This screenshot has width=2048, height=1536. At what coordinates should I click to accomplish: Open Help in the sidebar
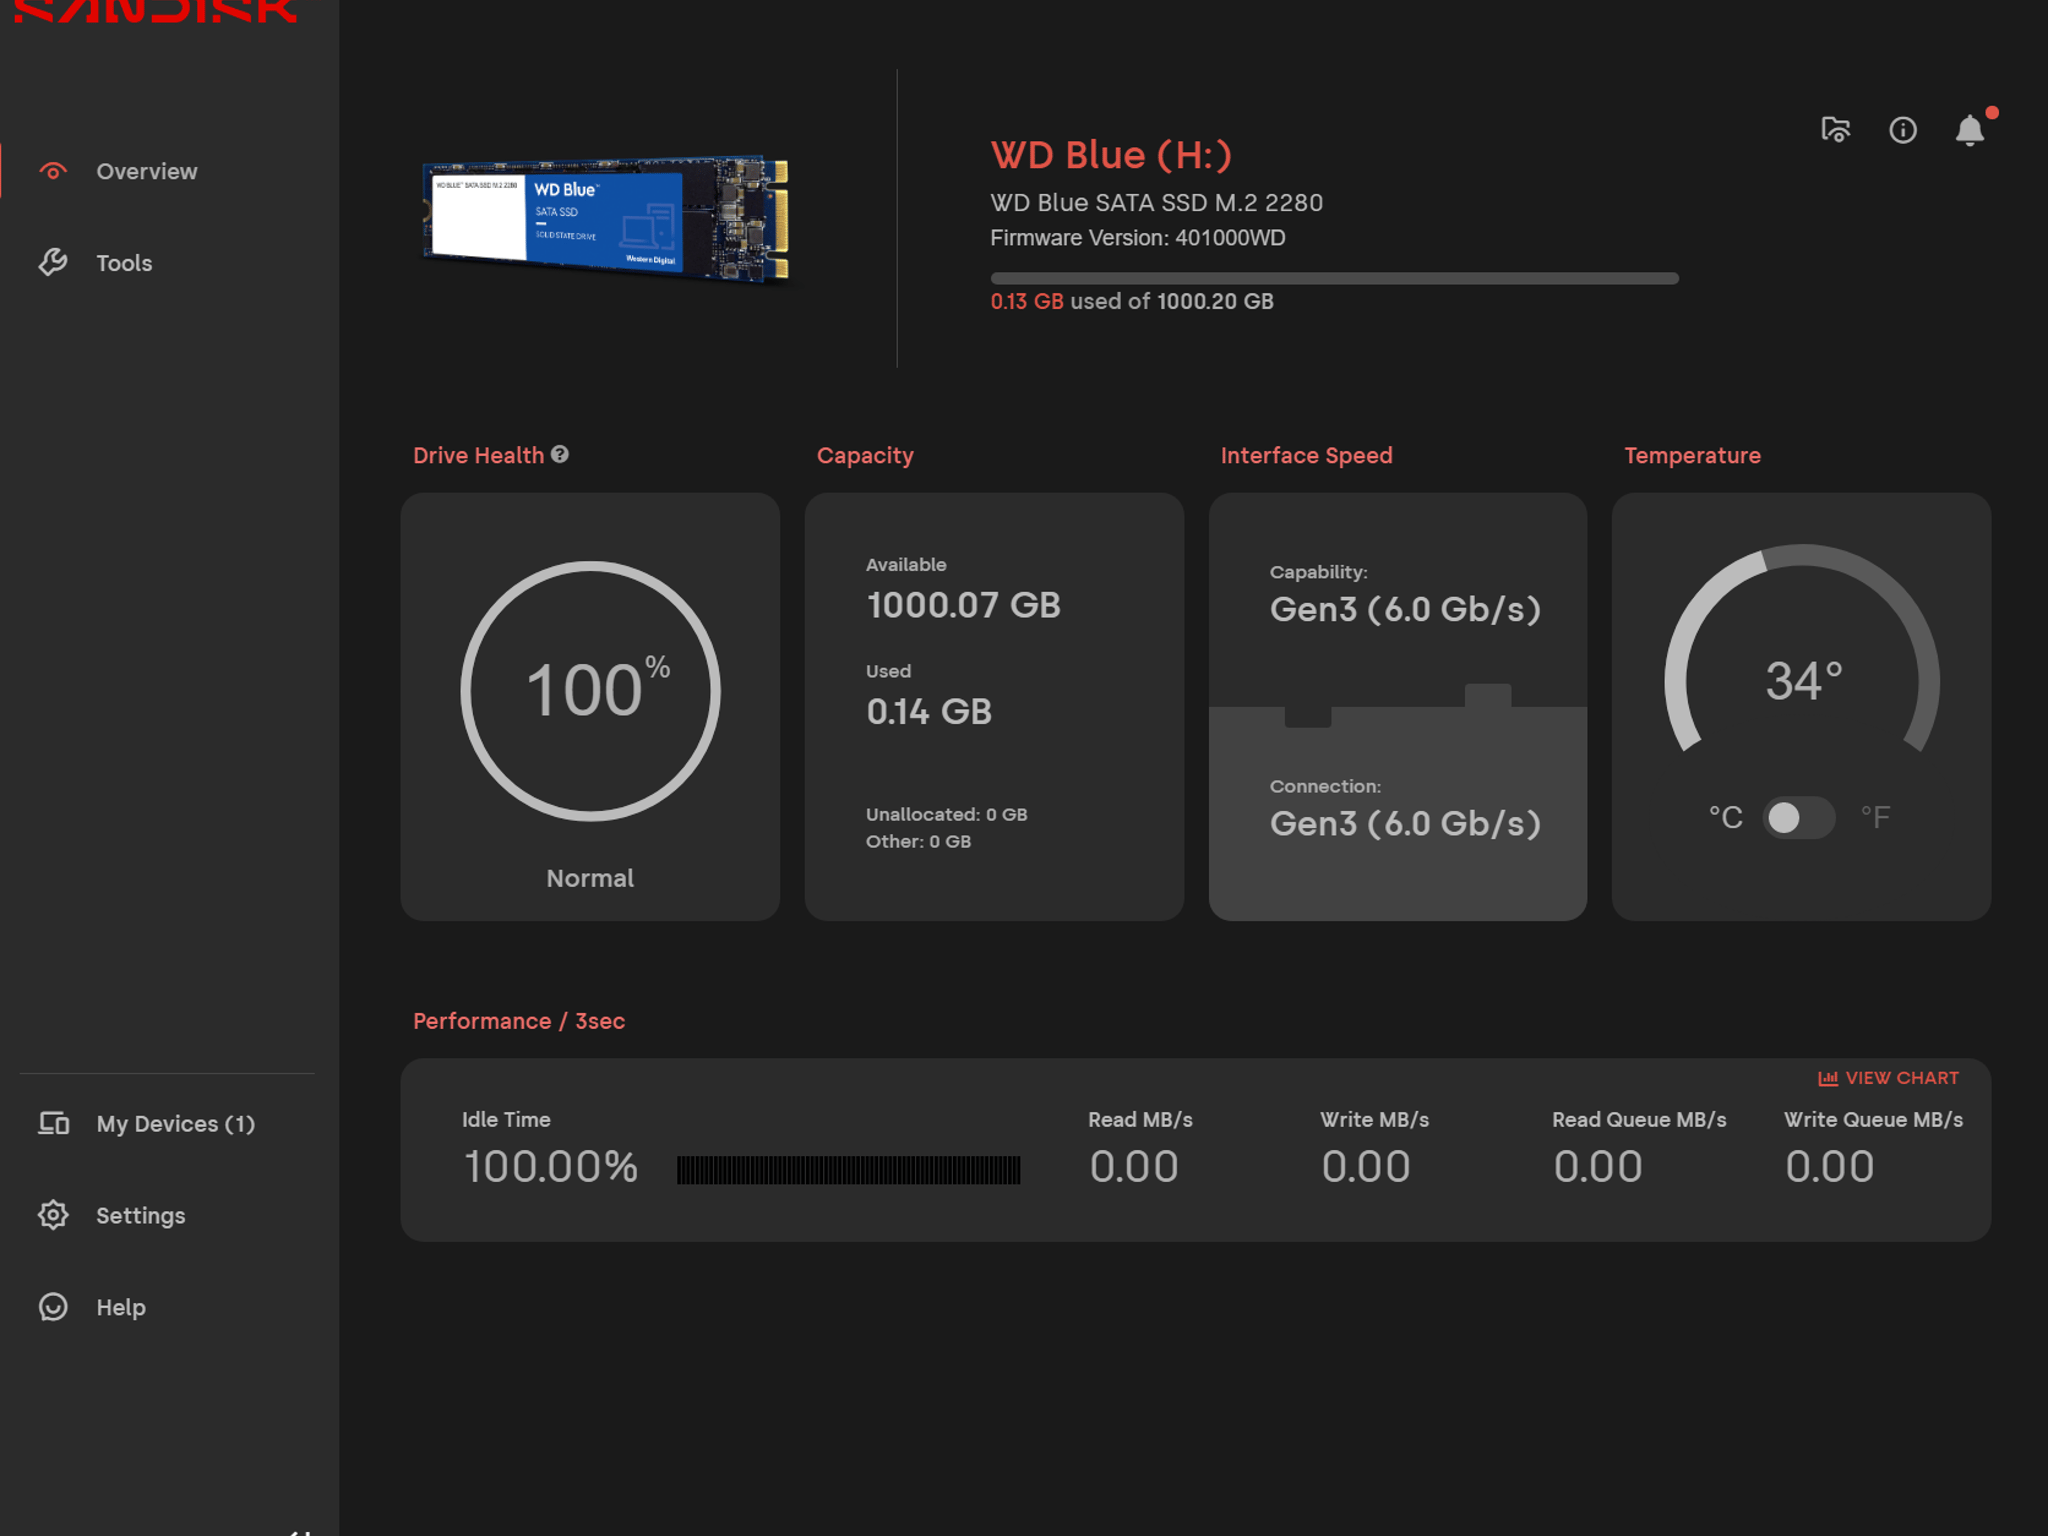[121, 1307]
